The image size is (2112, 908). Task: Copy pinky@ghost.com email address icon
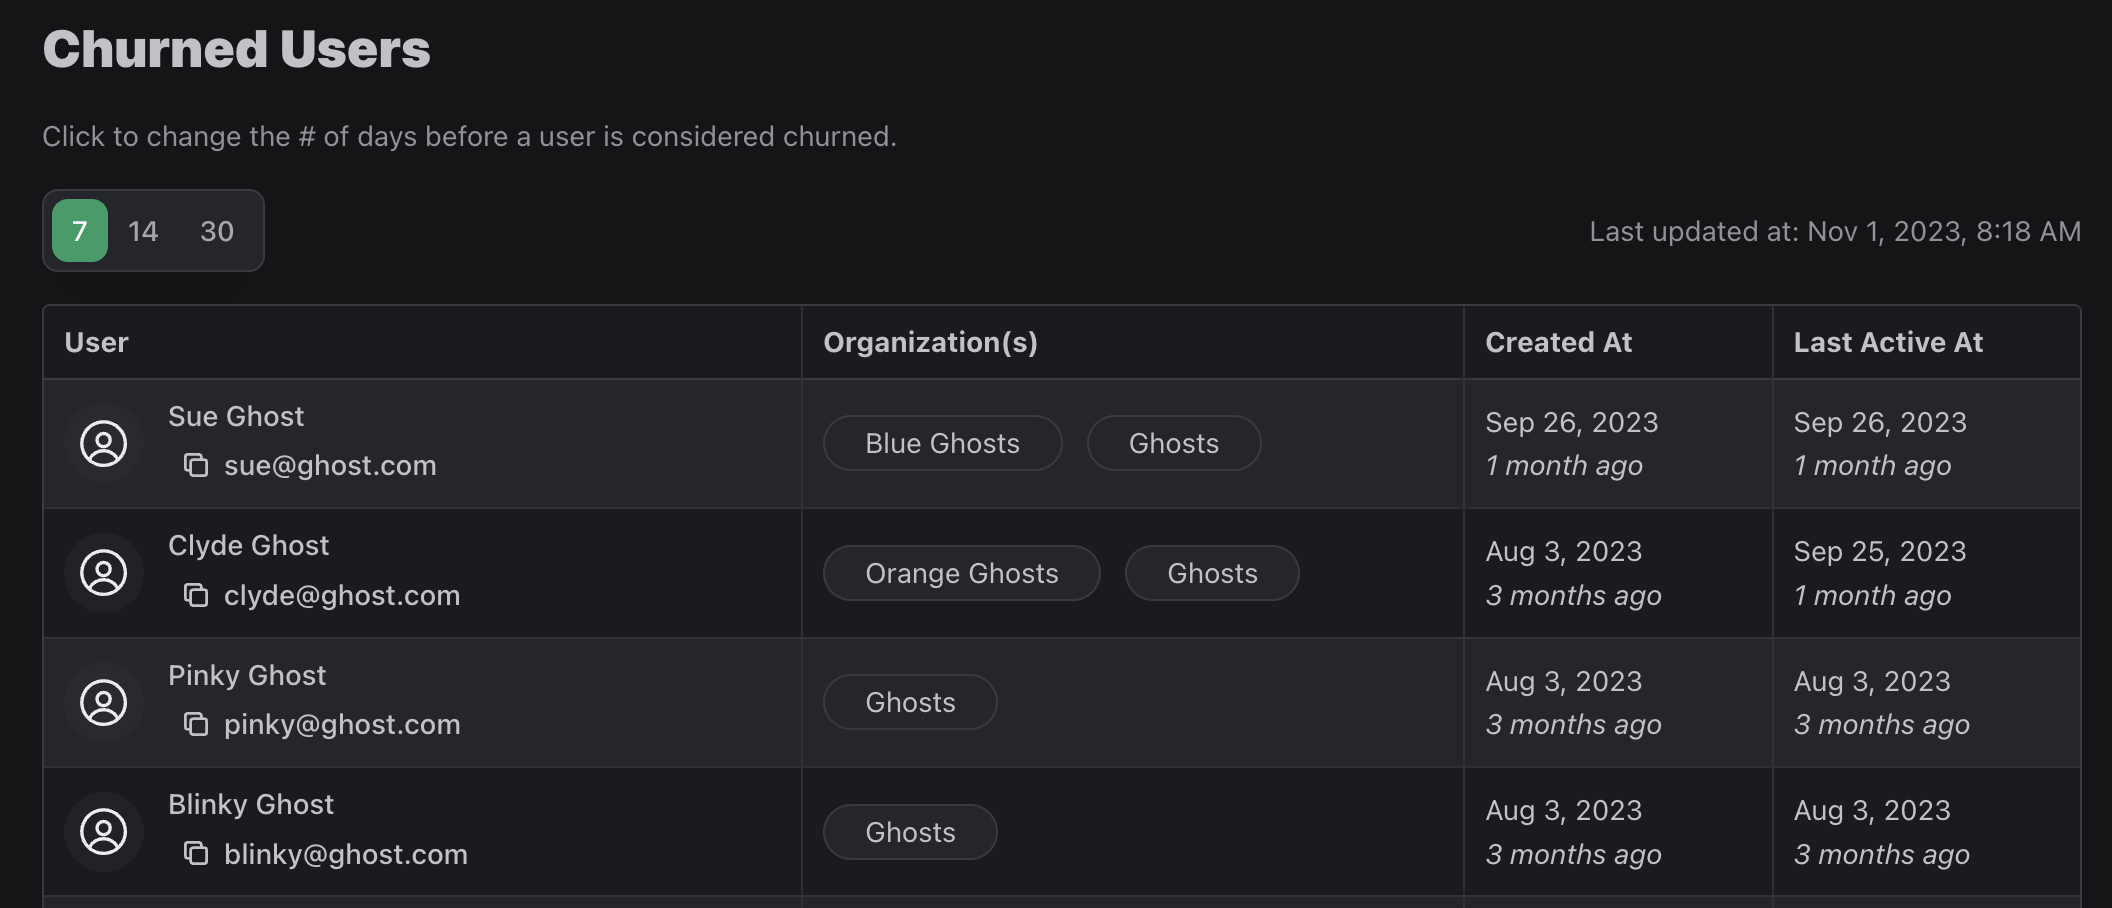coord(196,725)
